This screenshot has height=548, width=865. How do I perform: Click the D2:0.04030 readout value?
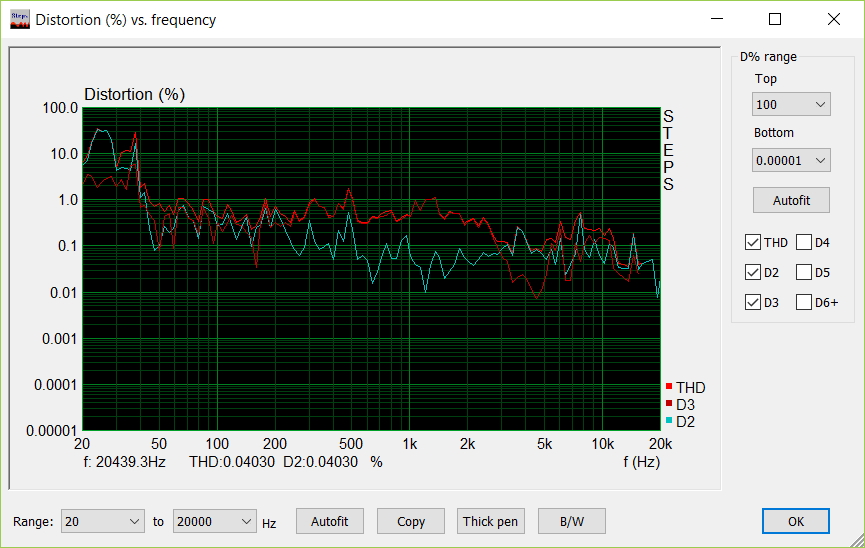[x=321, y=462]
